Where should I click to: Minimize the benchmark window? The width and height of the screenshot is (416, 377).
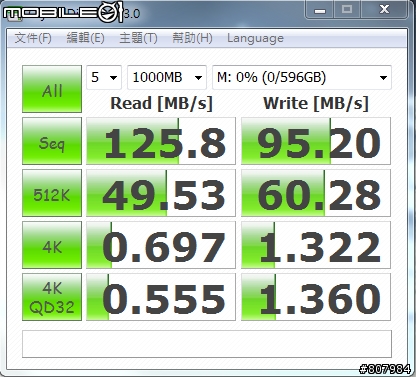(320, 10)
